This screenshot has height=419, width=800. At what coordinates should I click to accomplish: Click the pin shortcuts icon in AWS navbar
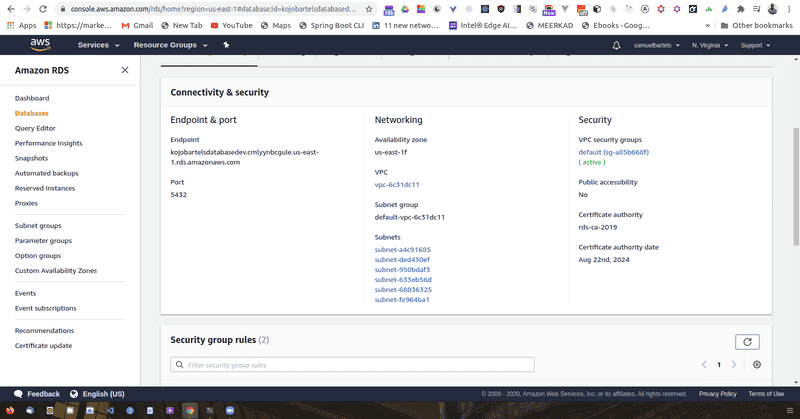tap(226, 45)
